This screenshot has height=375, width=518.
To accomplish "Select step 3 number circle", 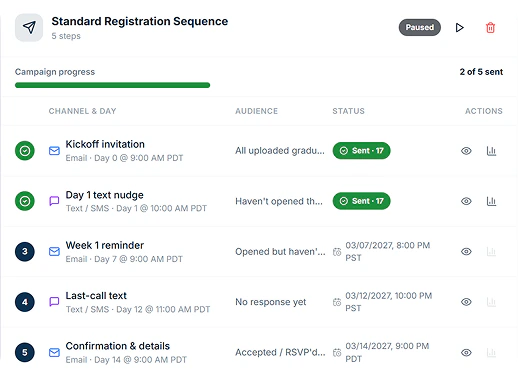I will coord(25,251).
